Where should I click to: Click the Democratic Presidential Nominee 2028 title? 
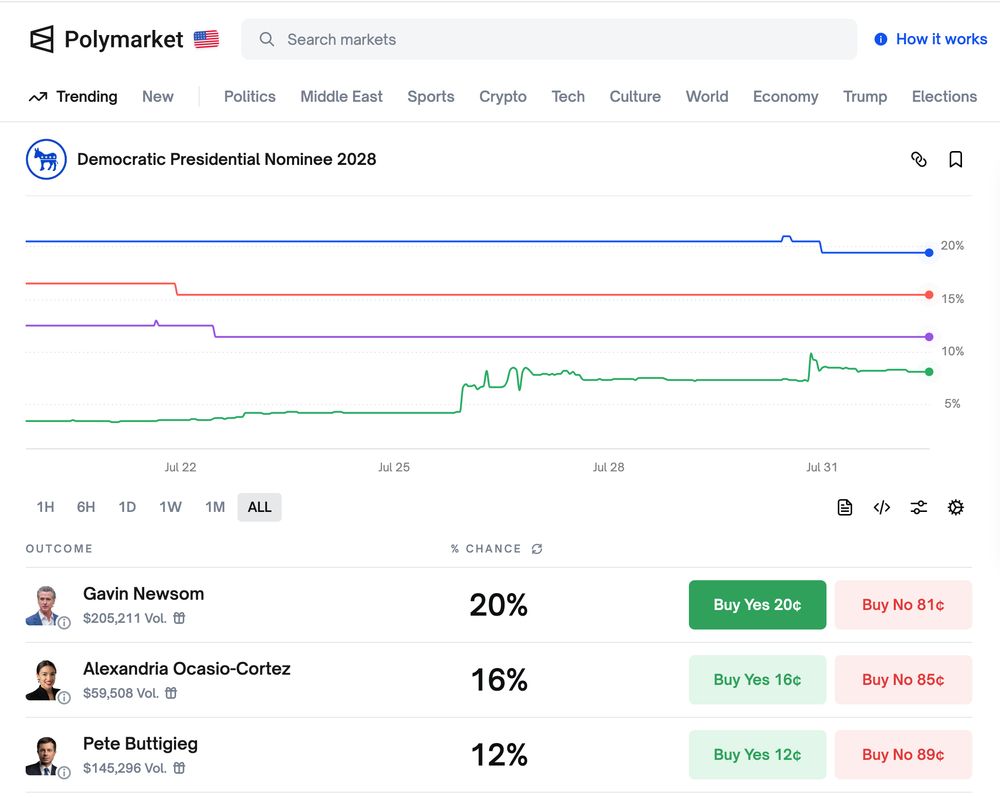[x=226, y=159]
